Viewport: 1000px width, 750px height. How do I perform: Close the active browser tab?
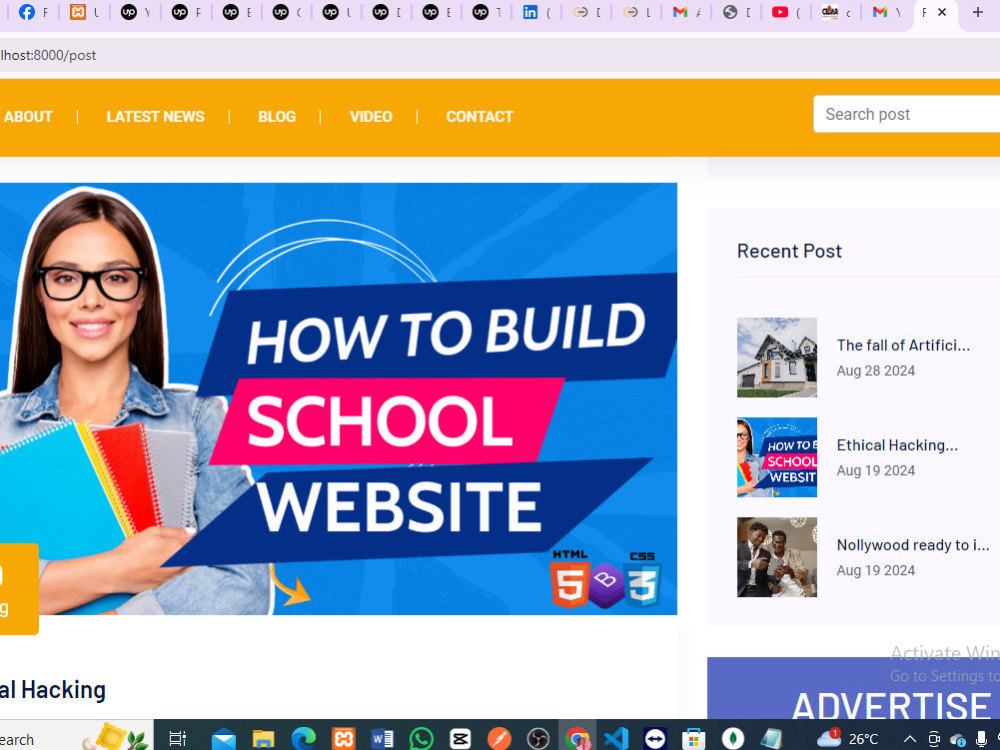click(x=941, y=12)
